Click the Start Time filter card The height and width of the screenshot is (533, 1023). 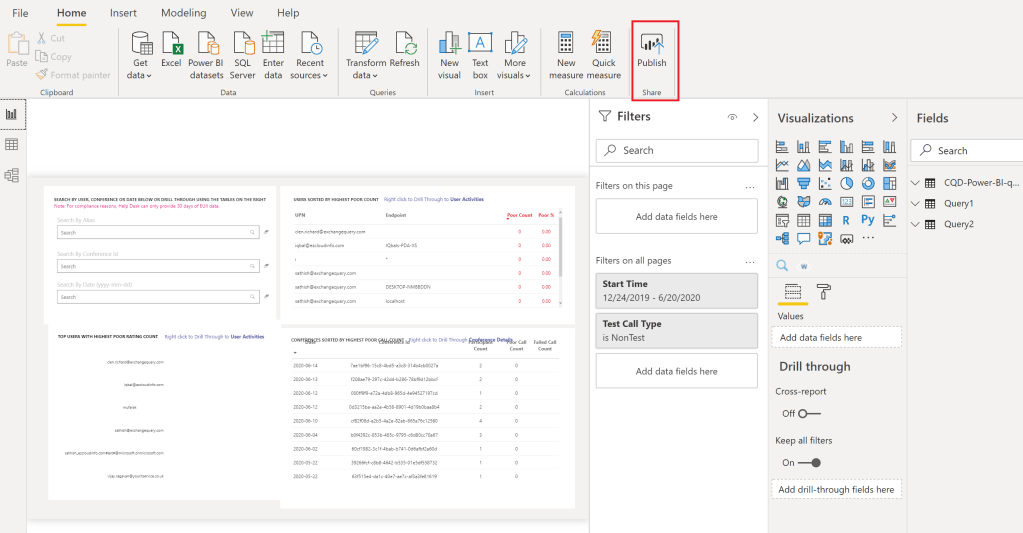pos(676,291)
